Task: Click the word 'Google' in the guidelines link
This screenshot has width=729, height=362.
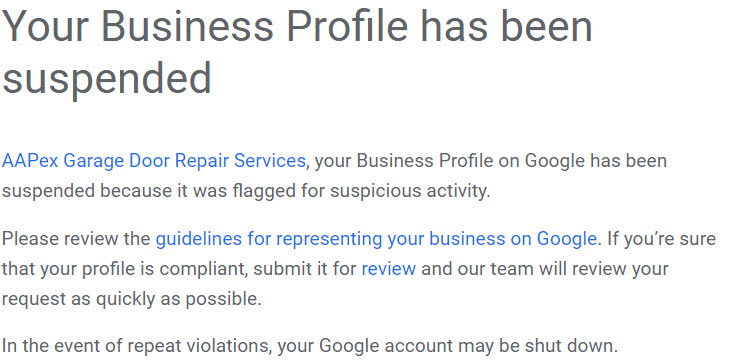Action: coord(566,239)
